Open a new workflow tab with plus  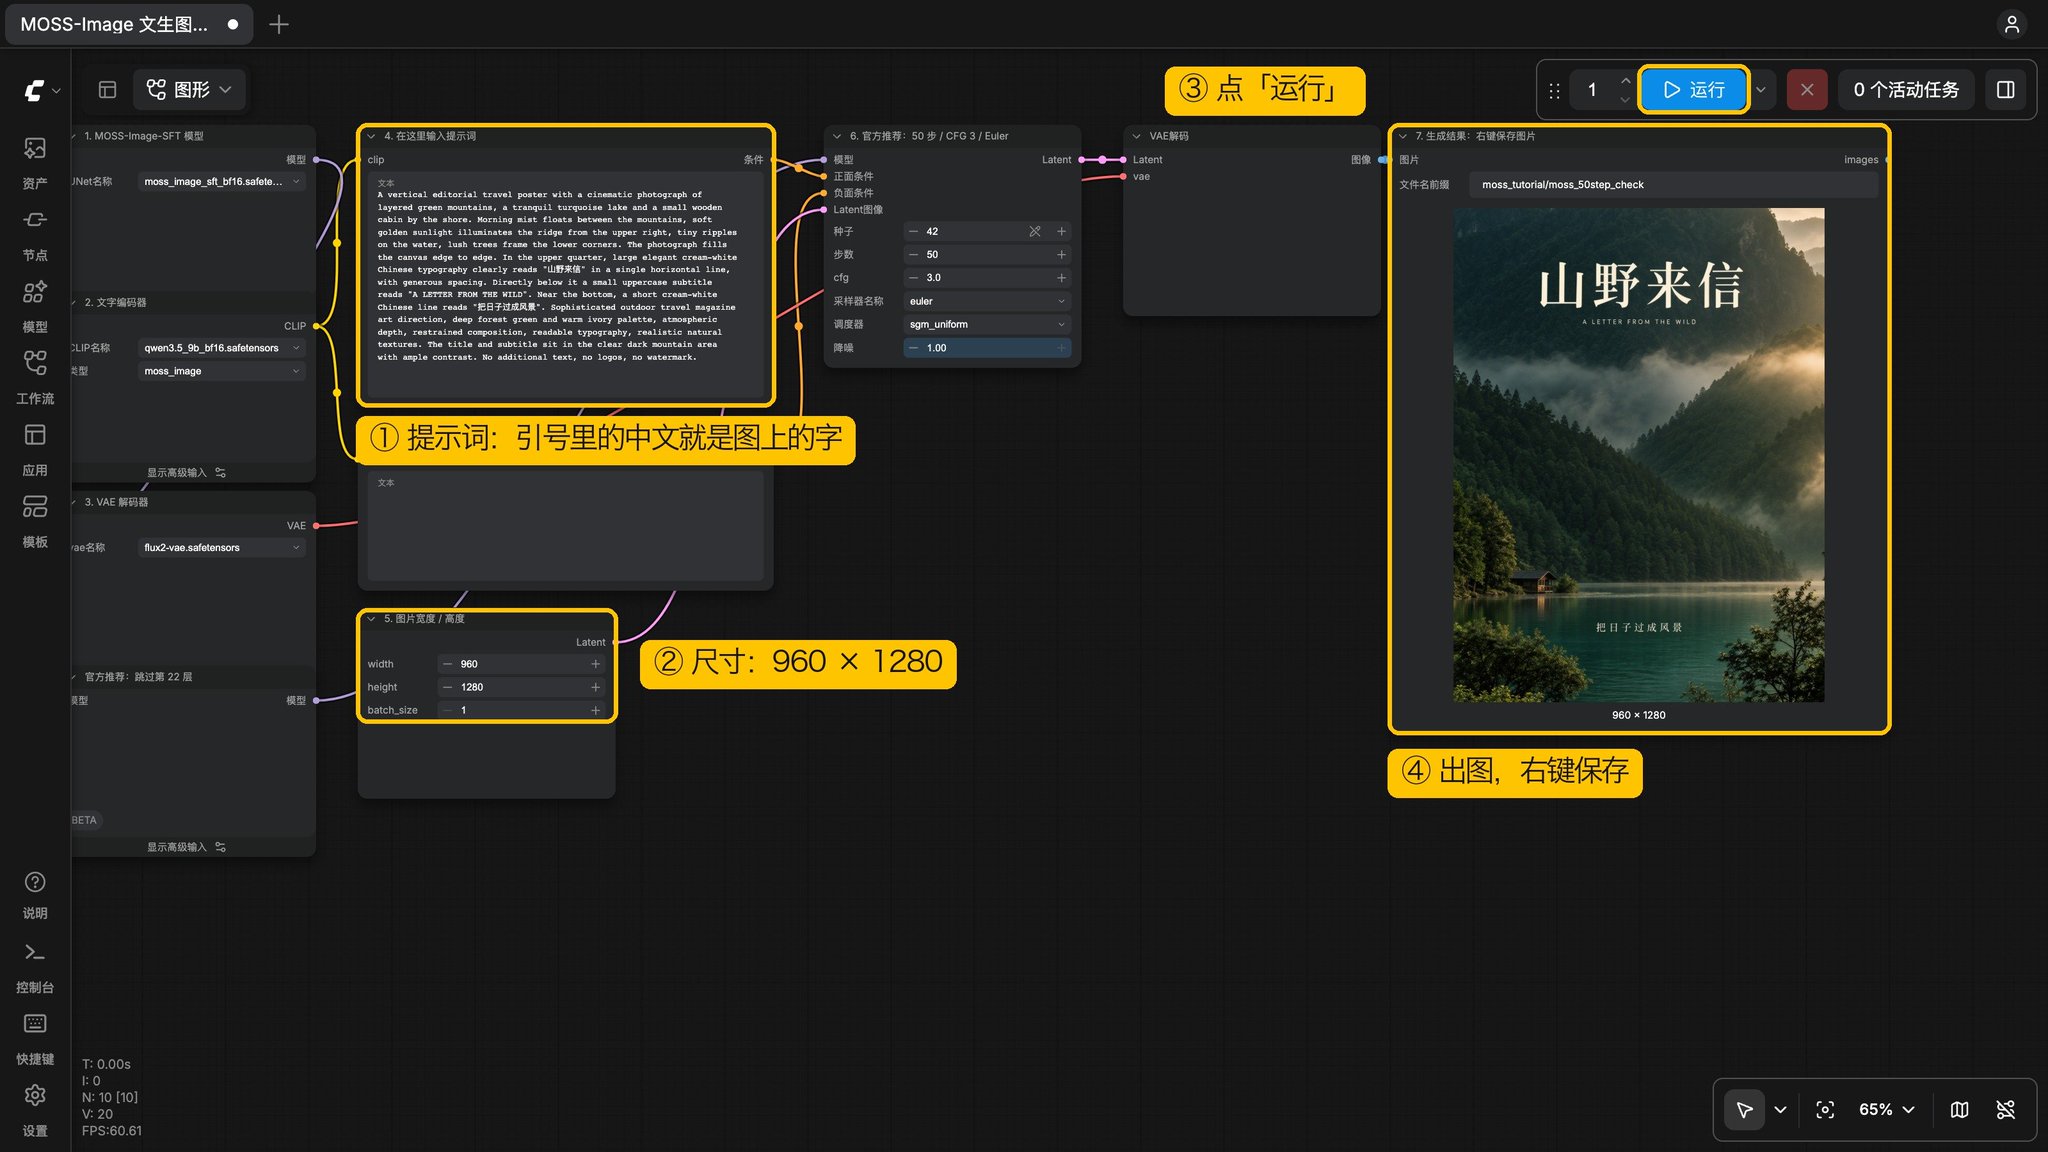[279, 24]
